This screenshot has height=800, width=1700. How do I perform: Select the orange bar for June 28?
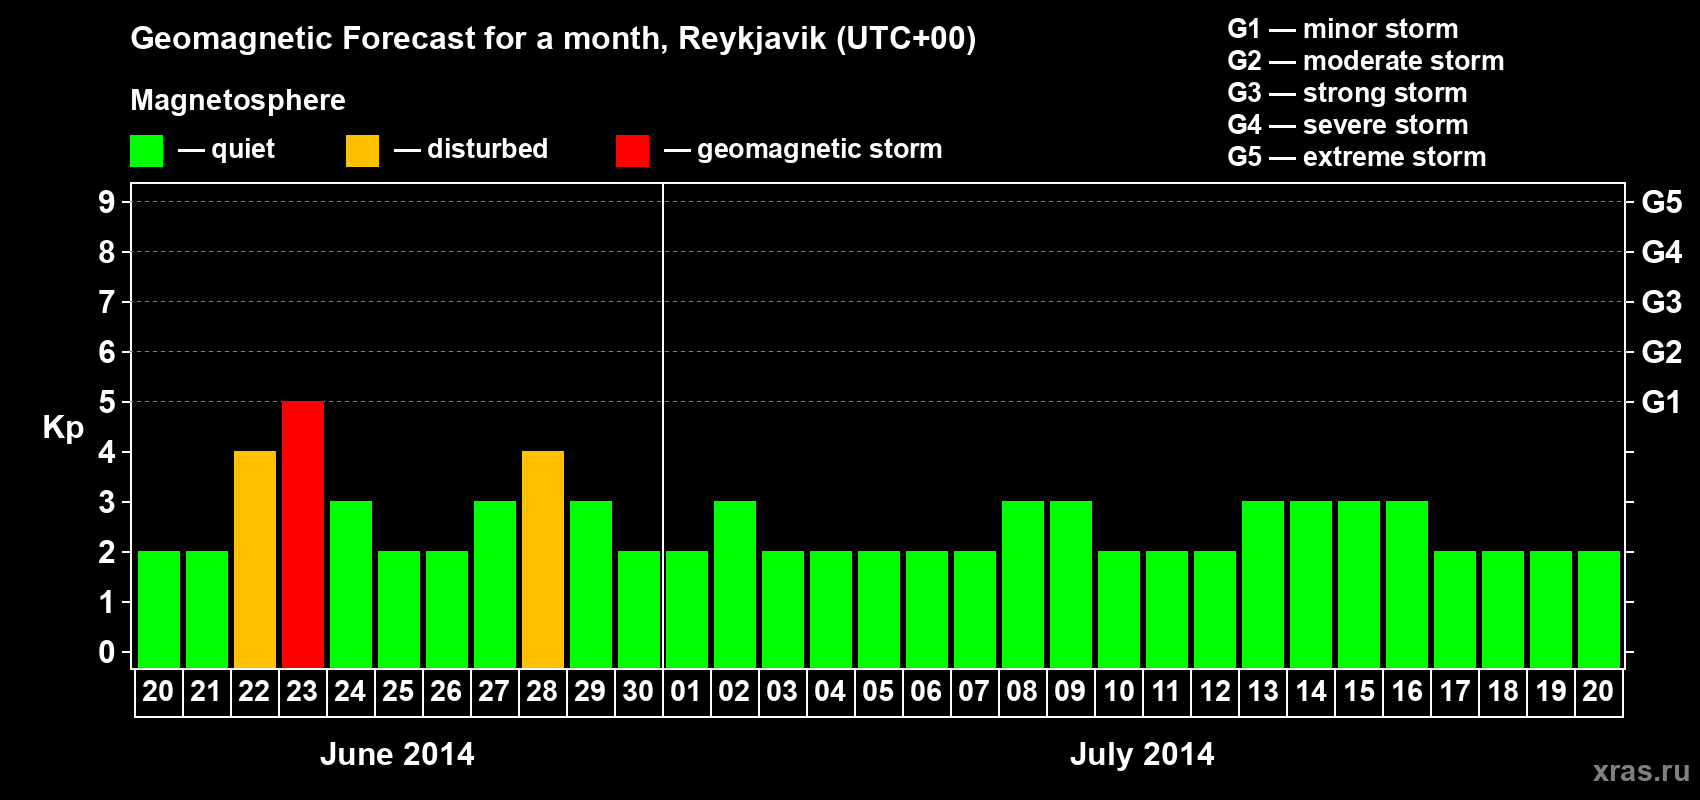point(543,560)
